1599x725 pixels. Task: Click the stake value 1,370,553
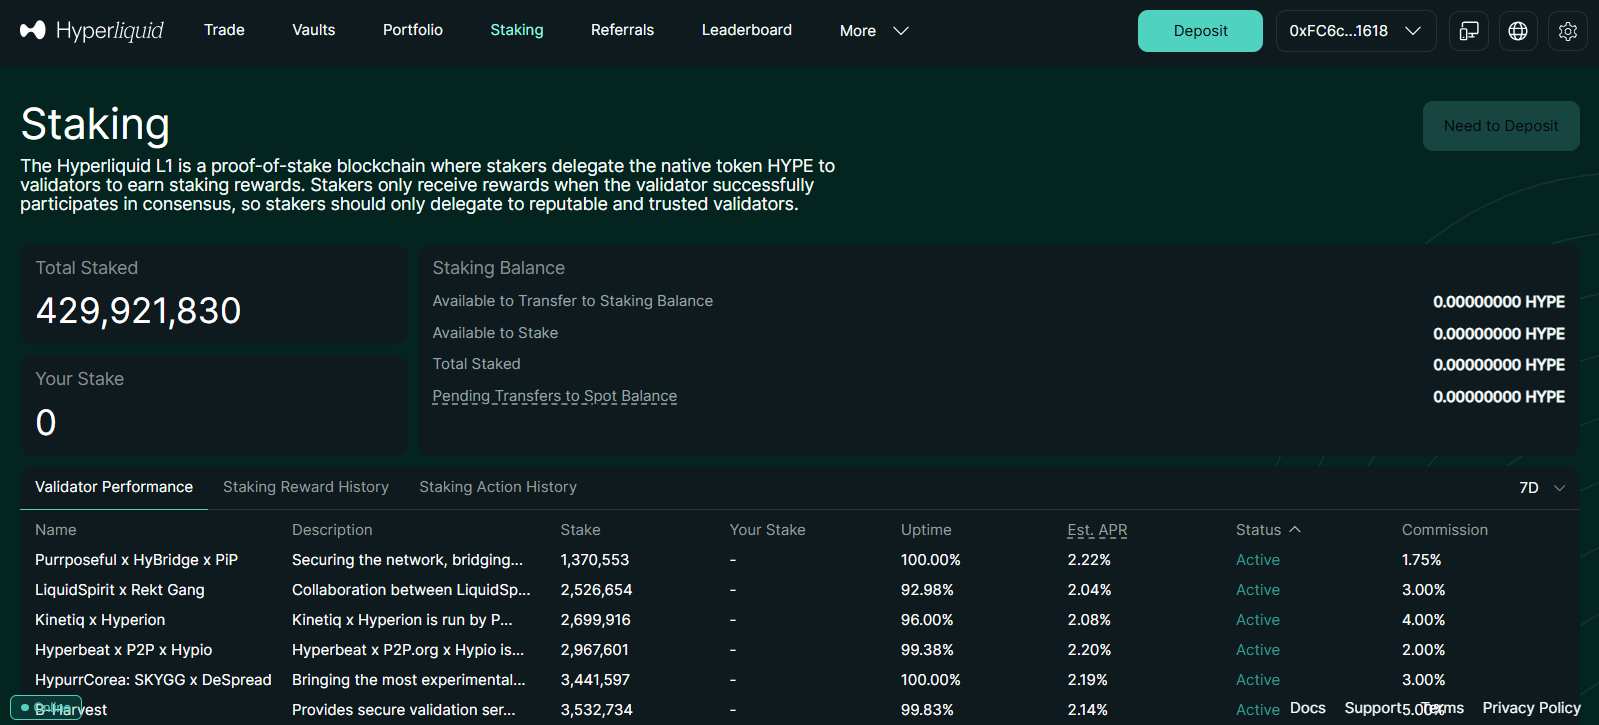[x=595, y=560]
